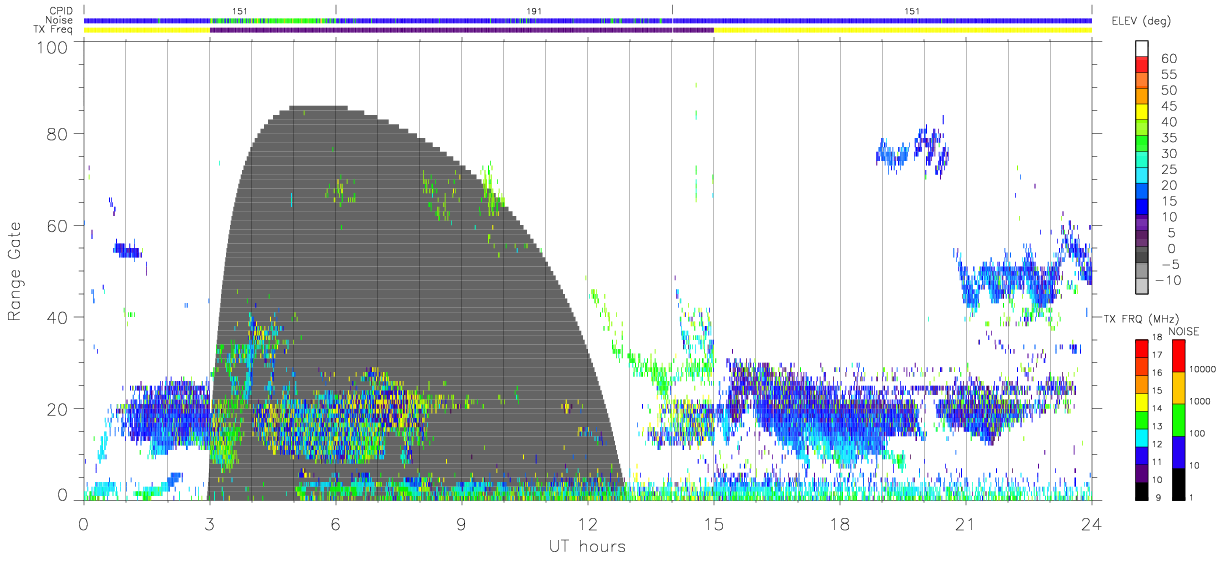Image resolution: width=1228 pixels, height=567 pixels.
Task: Click the '100' Range Gate axis tick
Action: point(51,47)
